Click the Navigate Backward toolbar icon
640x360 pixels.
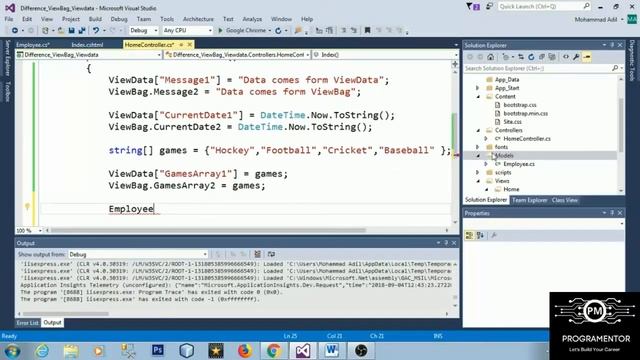(15, 31)
